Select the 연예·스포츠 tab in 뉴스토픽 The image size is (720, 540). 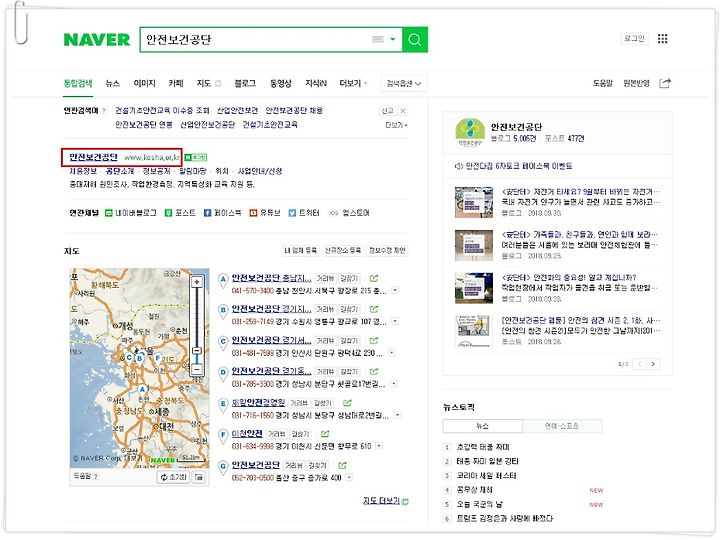562,426
